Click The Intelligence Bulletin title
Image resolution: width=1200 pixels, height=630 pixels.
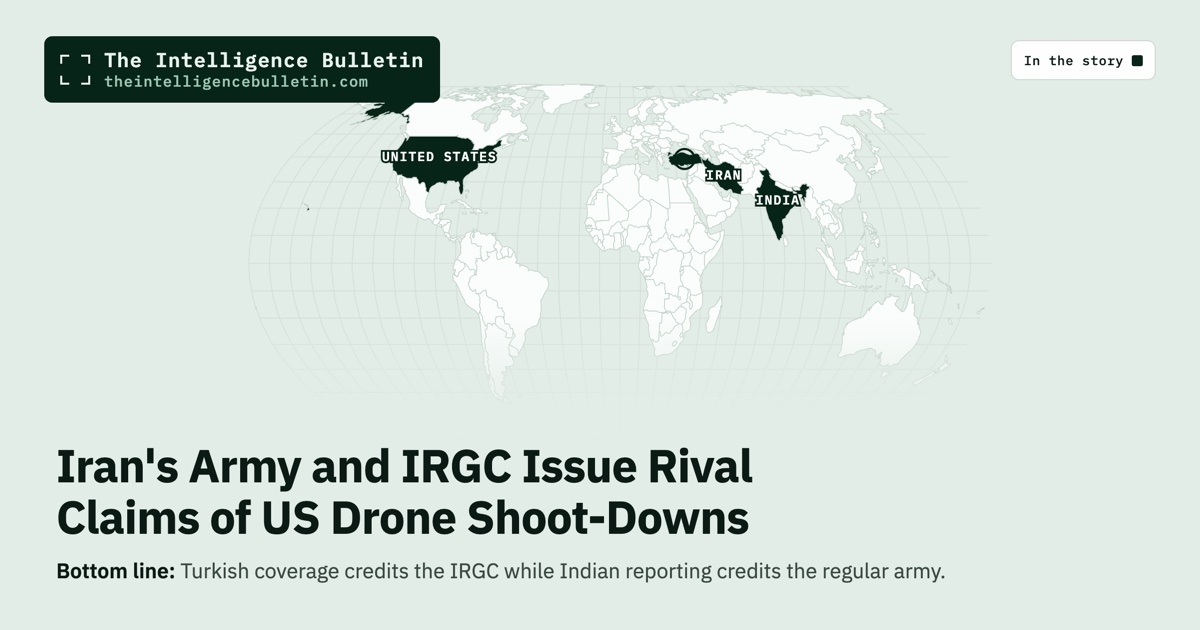[x=264, y=60]
